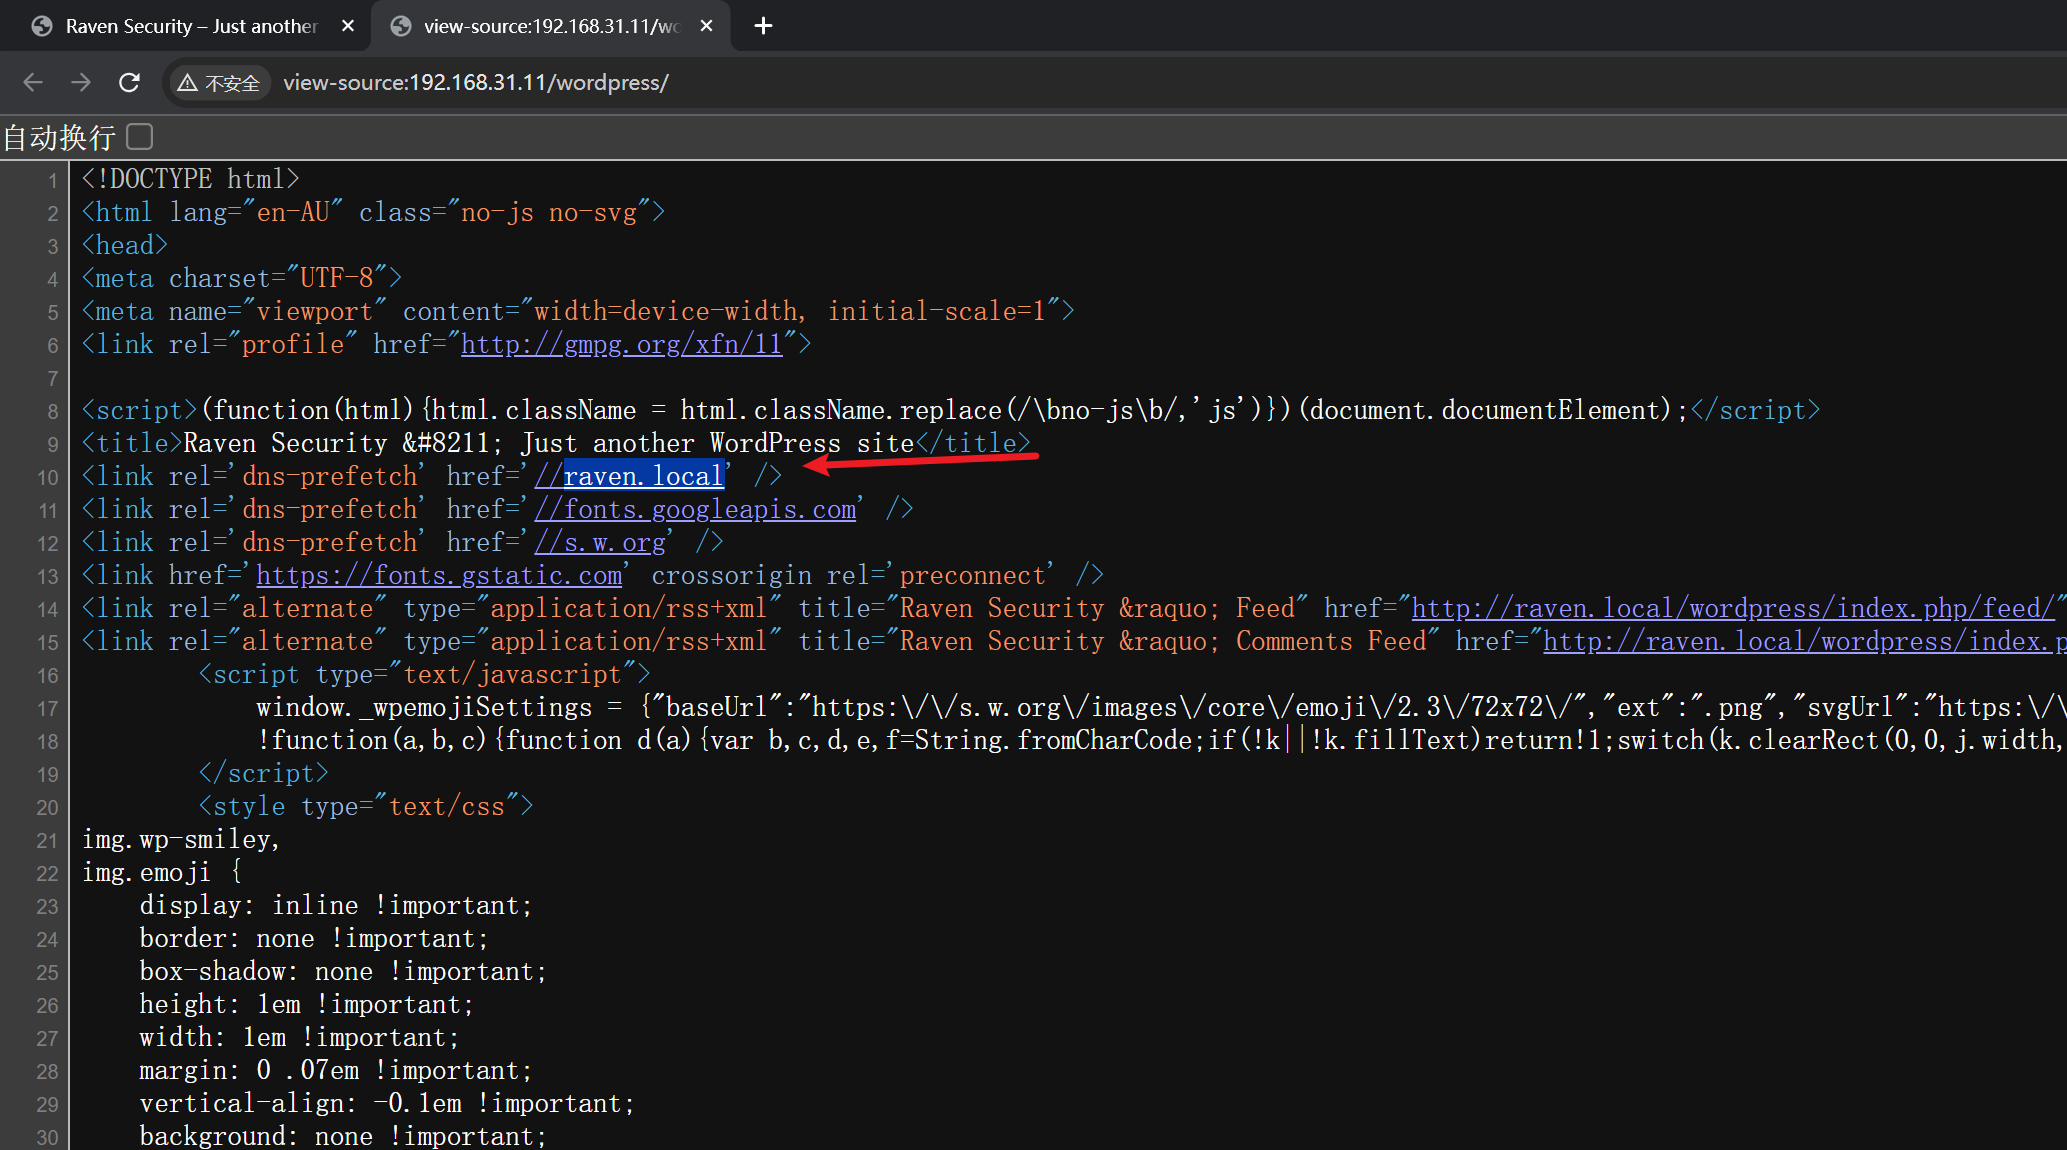Open the raven.local index.php/feed link
Viewport: 2067px width, 1150px height.
click(1732, 609)
